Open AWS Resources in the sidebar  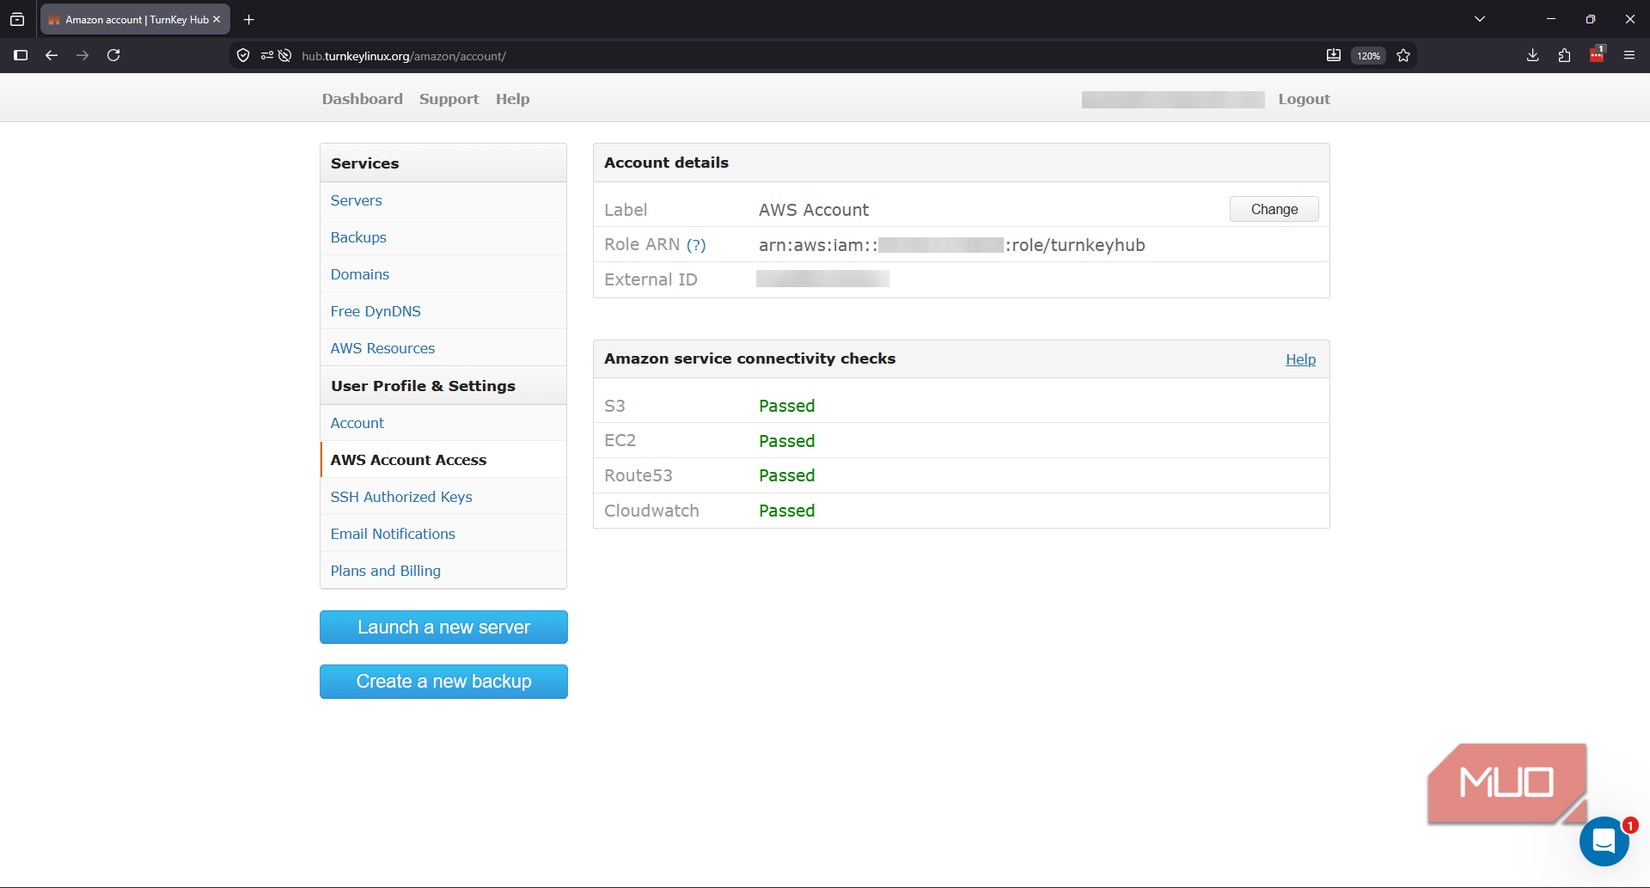click(382, 348)
